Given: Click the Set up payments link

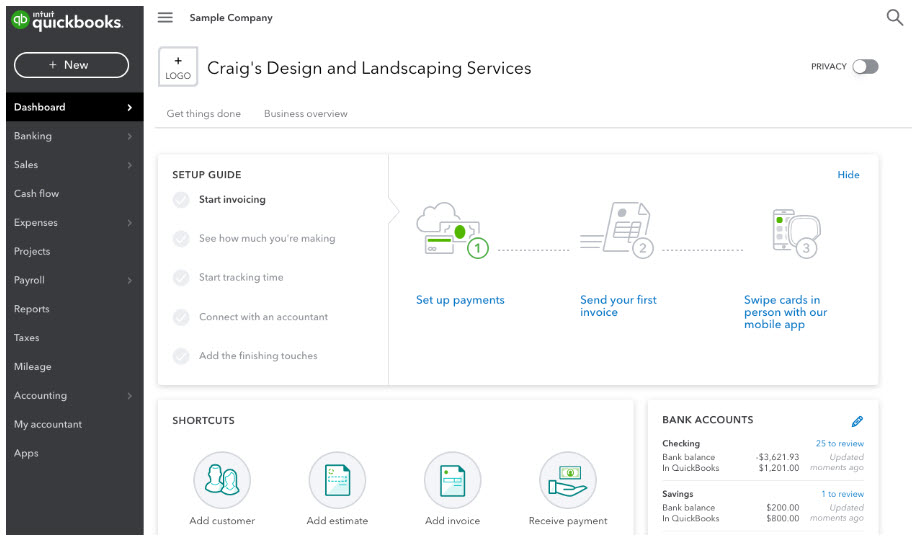Looking at the screenshot, I should [460, 300].
